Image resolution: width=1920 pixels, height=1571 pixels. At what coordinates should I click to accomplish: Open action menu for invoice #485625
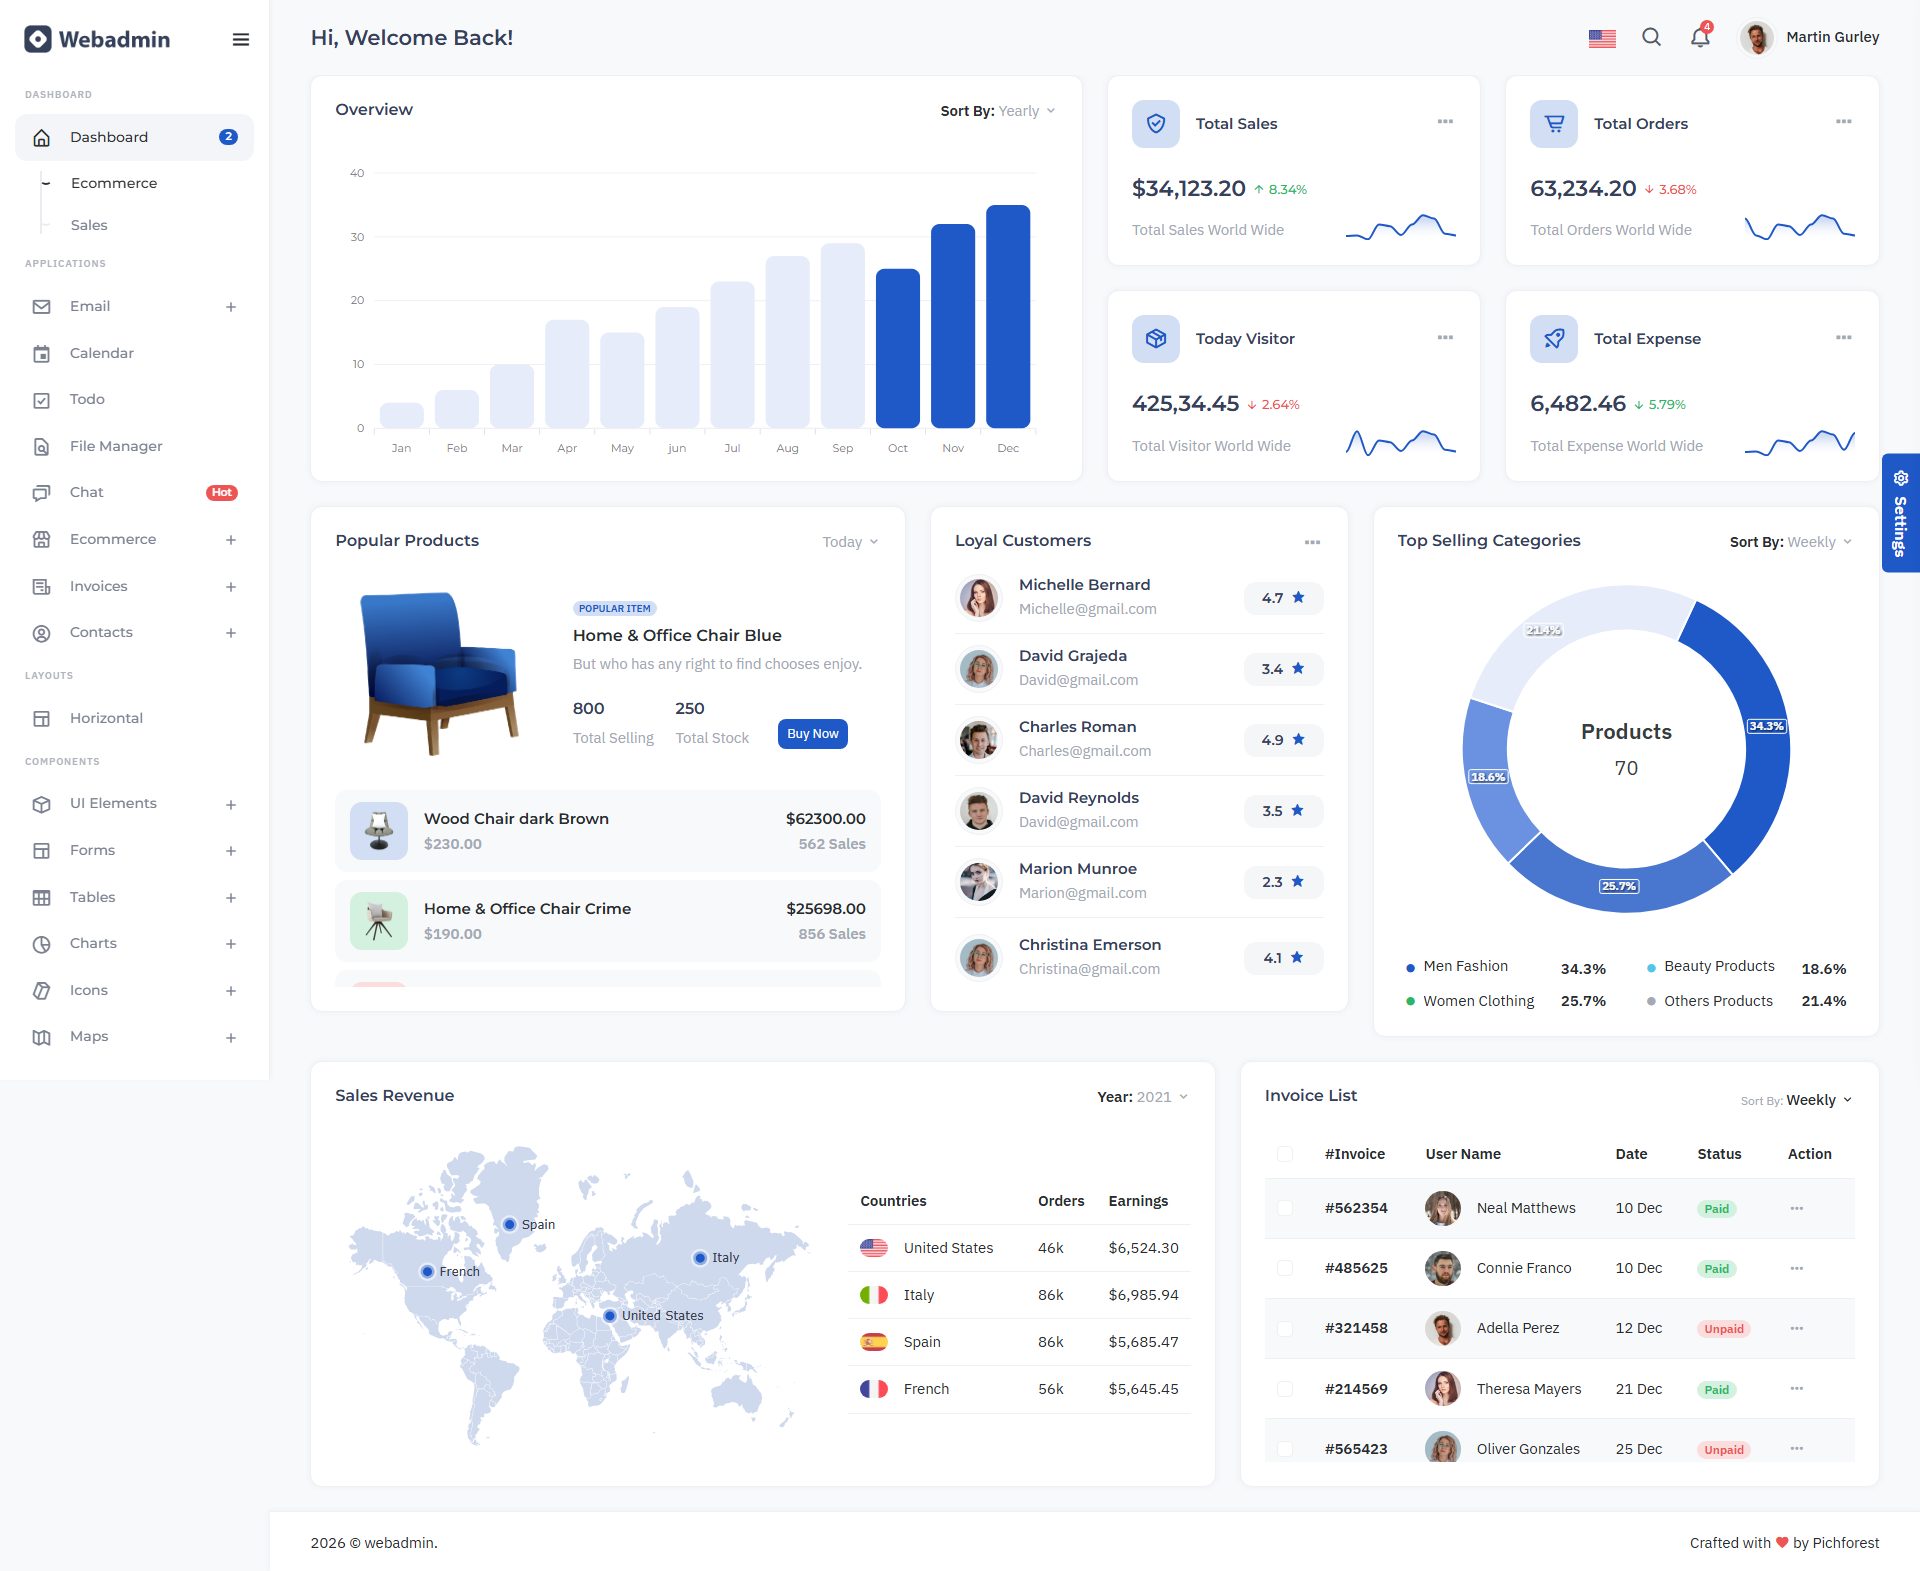pyautogui.click(x=1796, y=1269)
